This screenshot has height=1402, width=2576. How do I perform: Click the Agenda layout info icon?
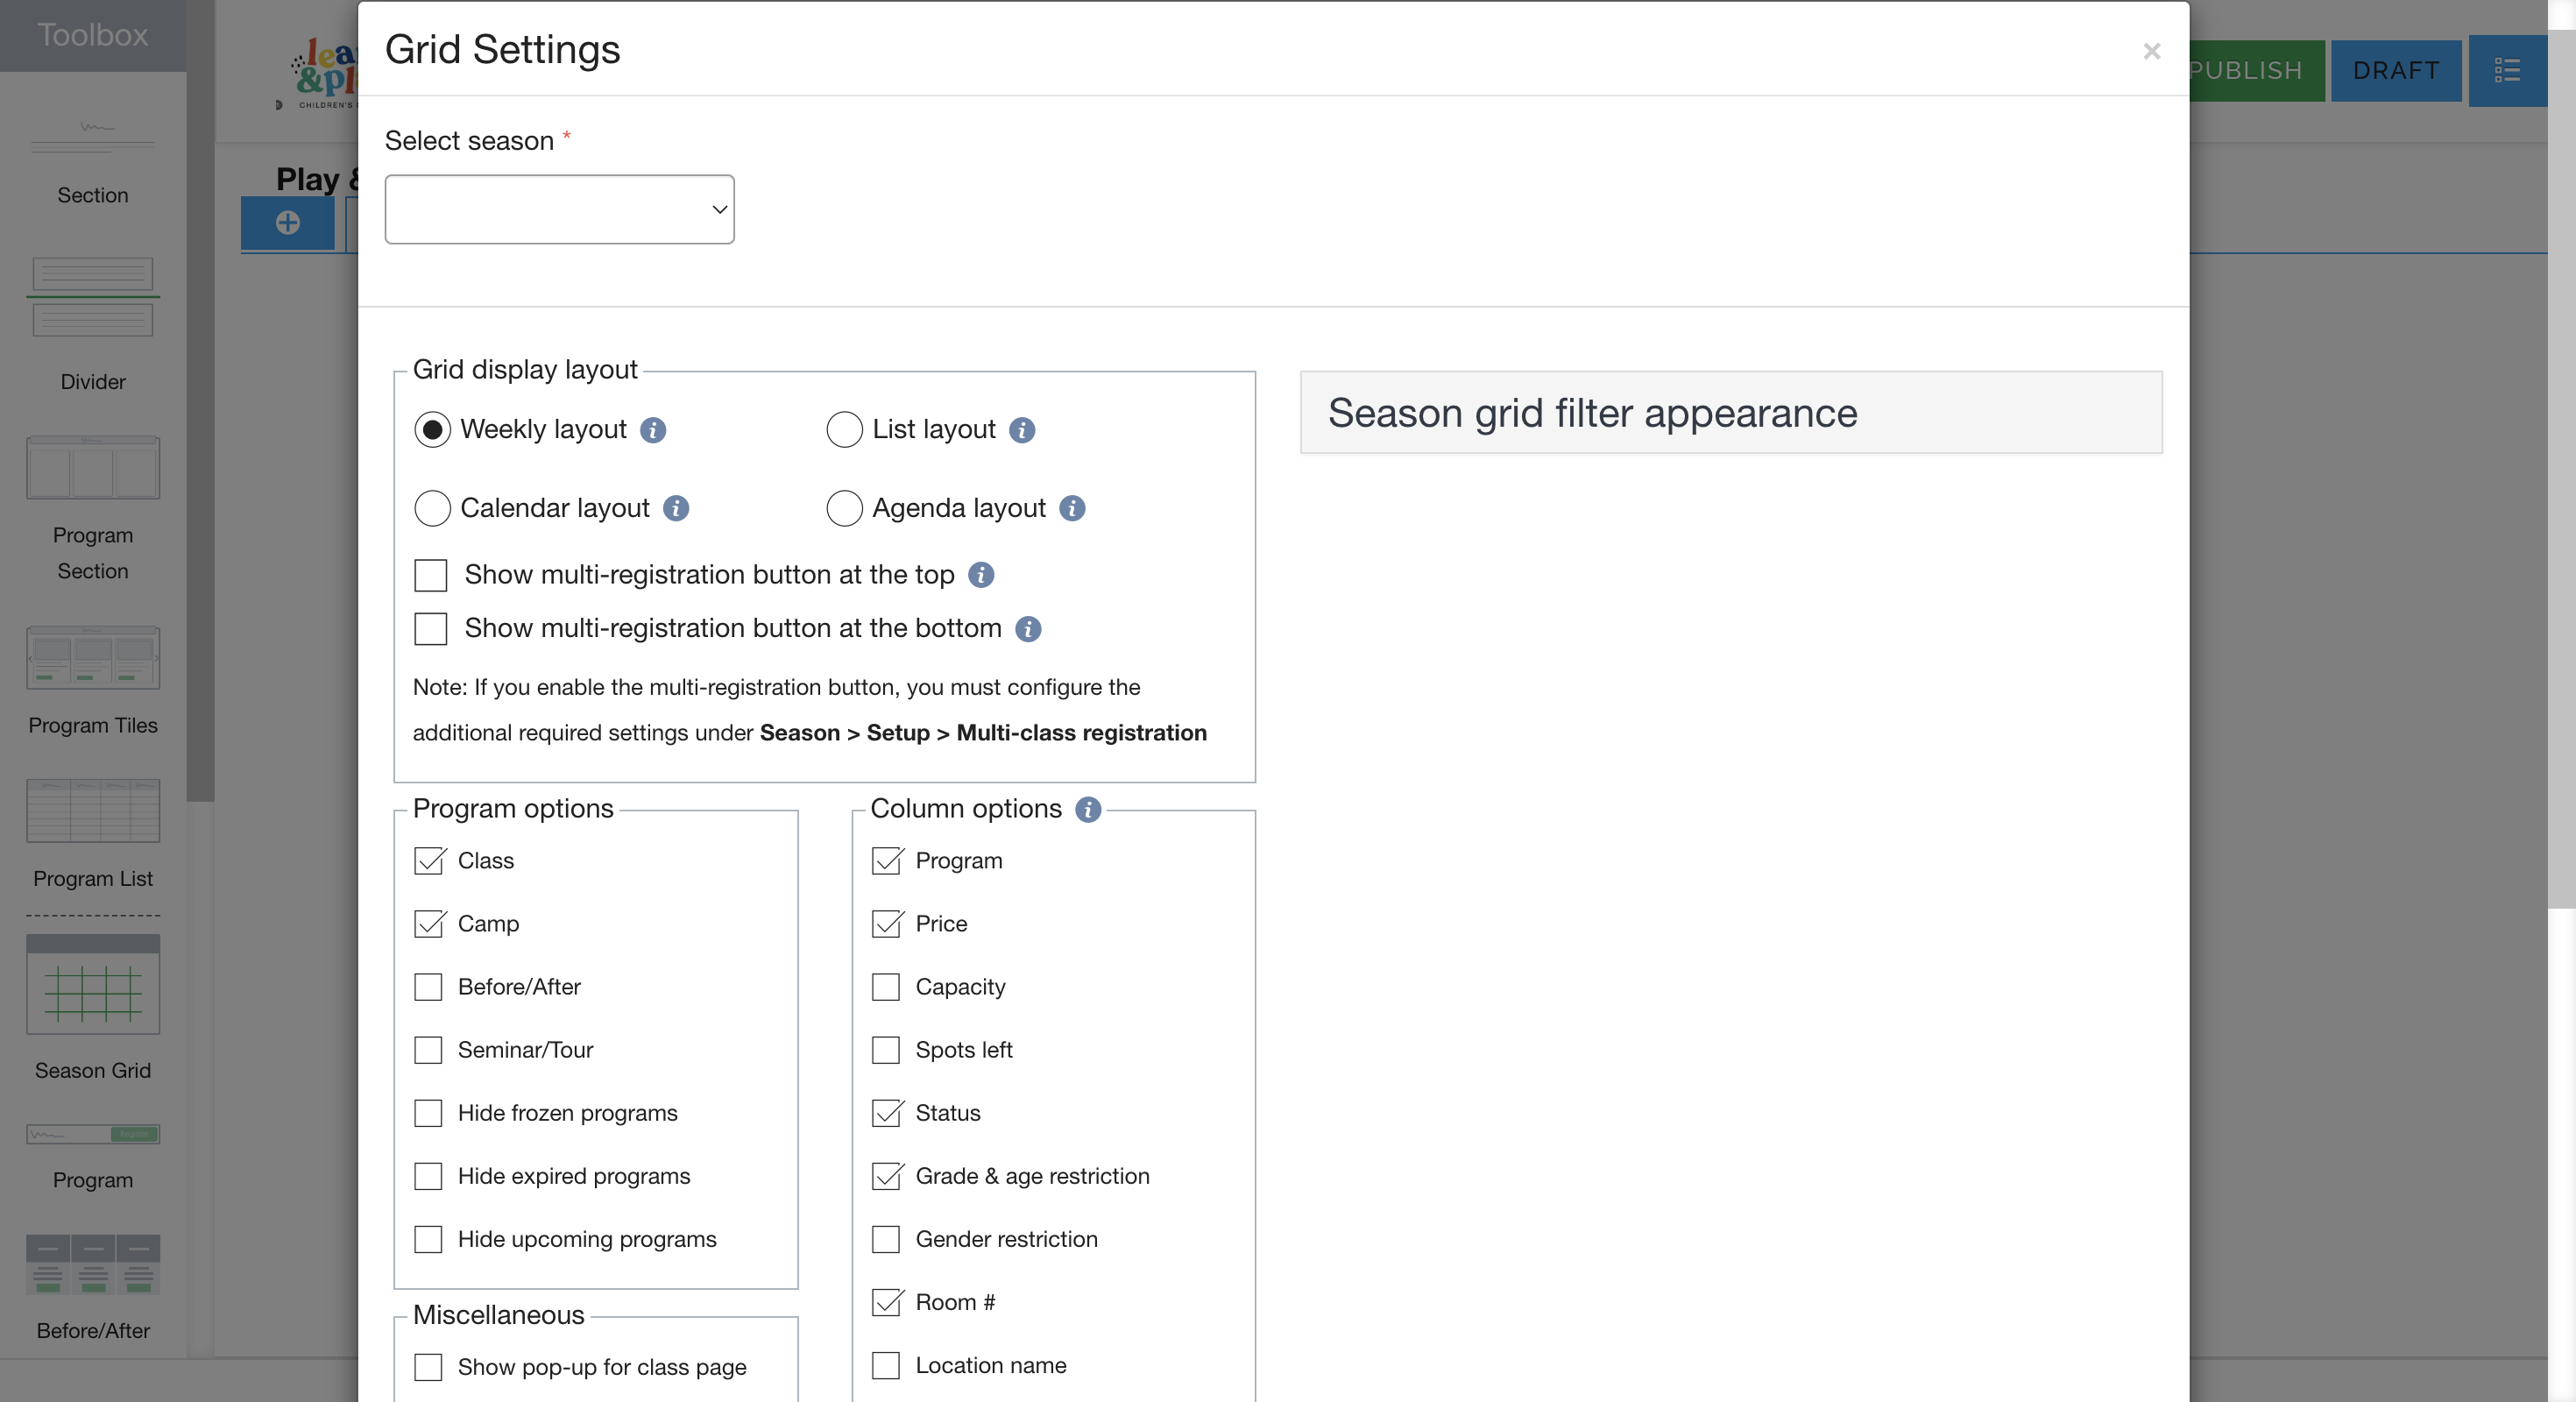pyautogui.click(x=1072, y=508)
